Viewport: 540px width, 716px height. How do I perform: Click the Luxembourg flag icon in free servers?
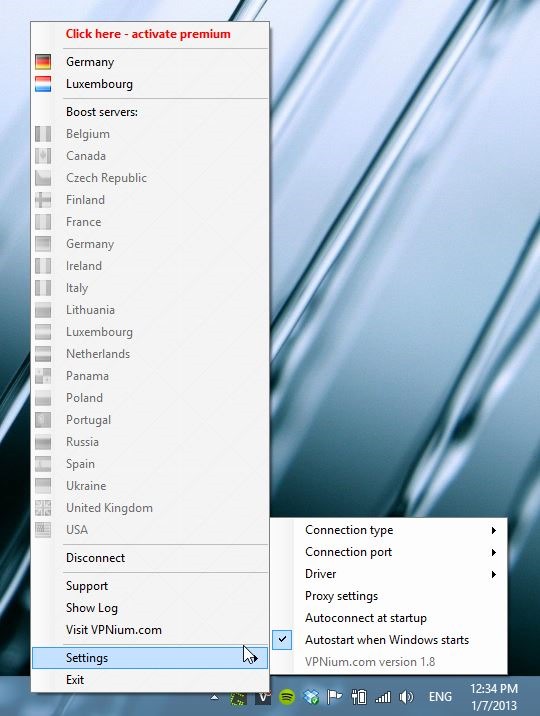pyautogui.click(x=43, y=84)
